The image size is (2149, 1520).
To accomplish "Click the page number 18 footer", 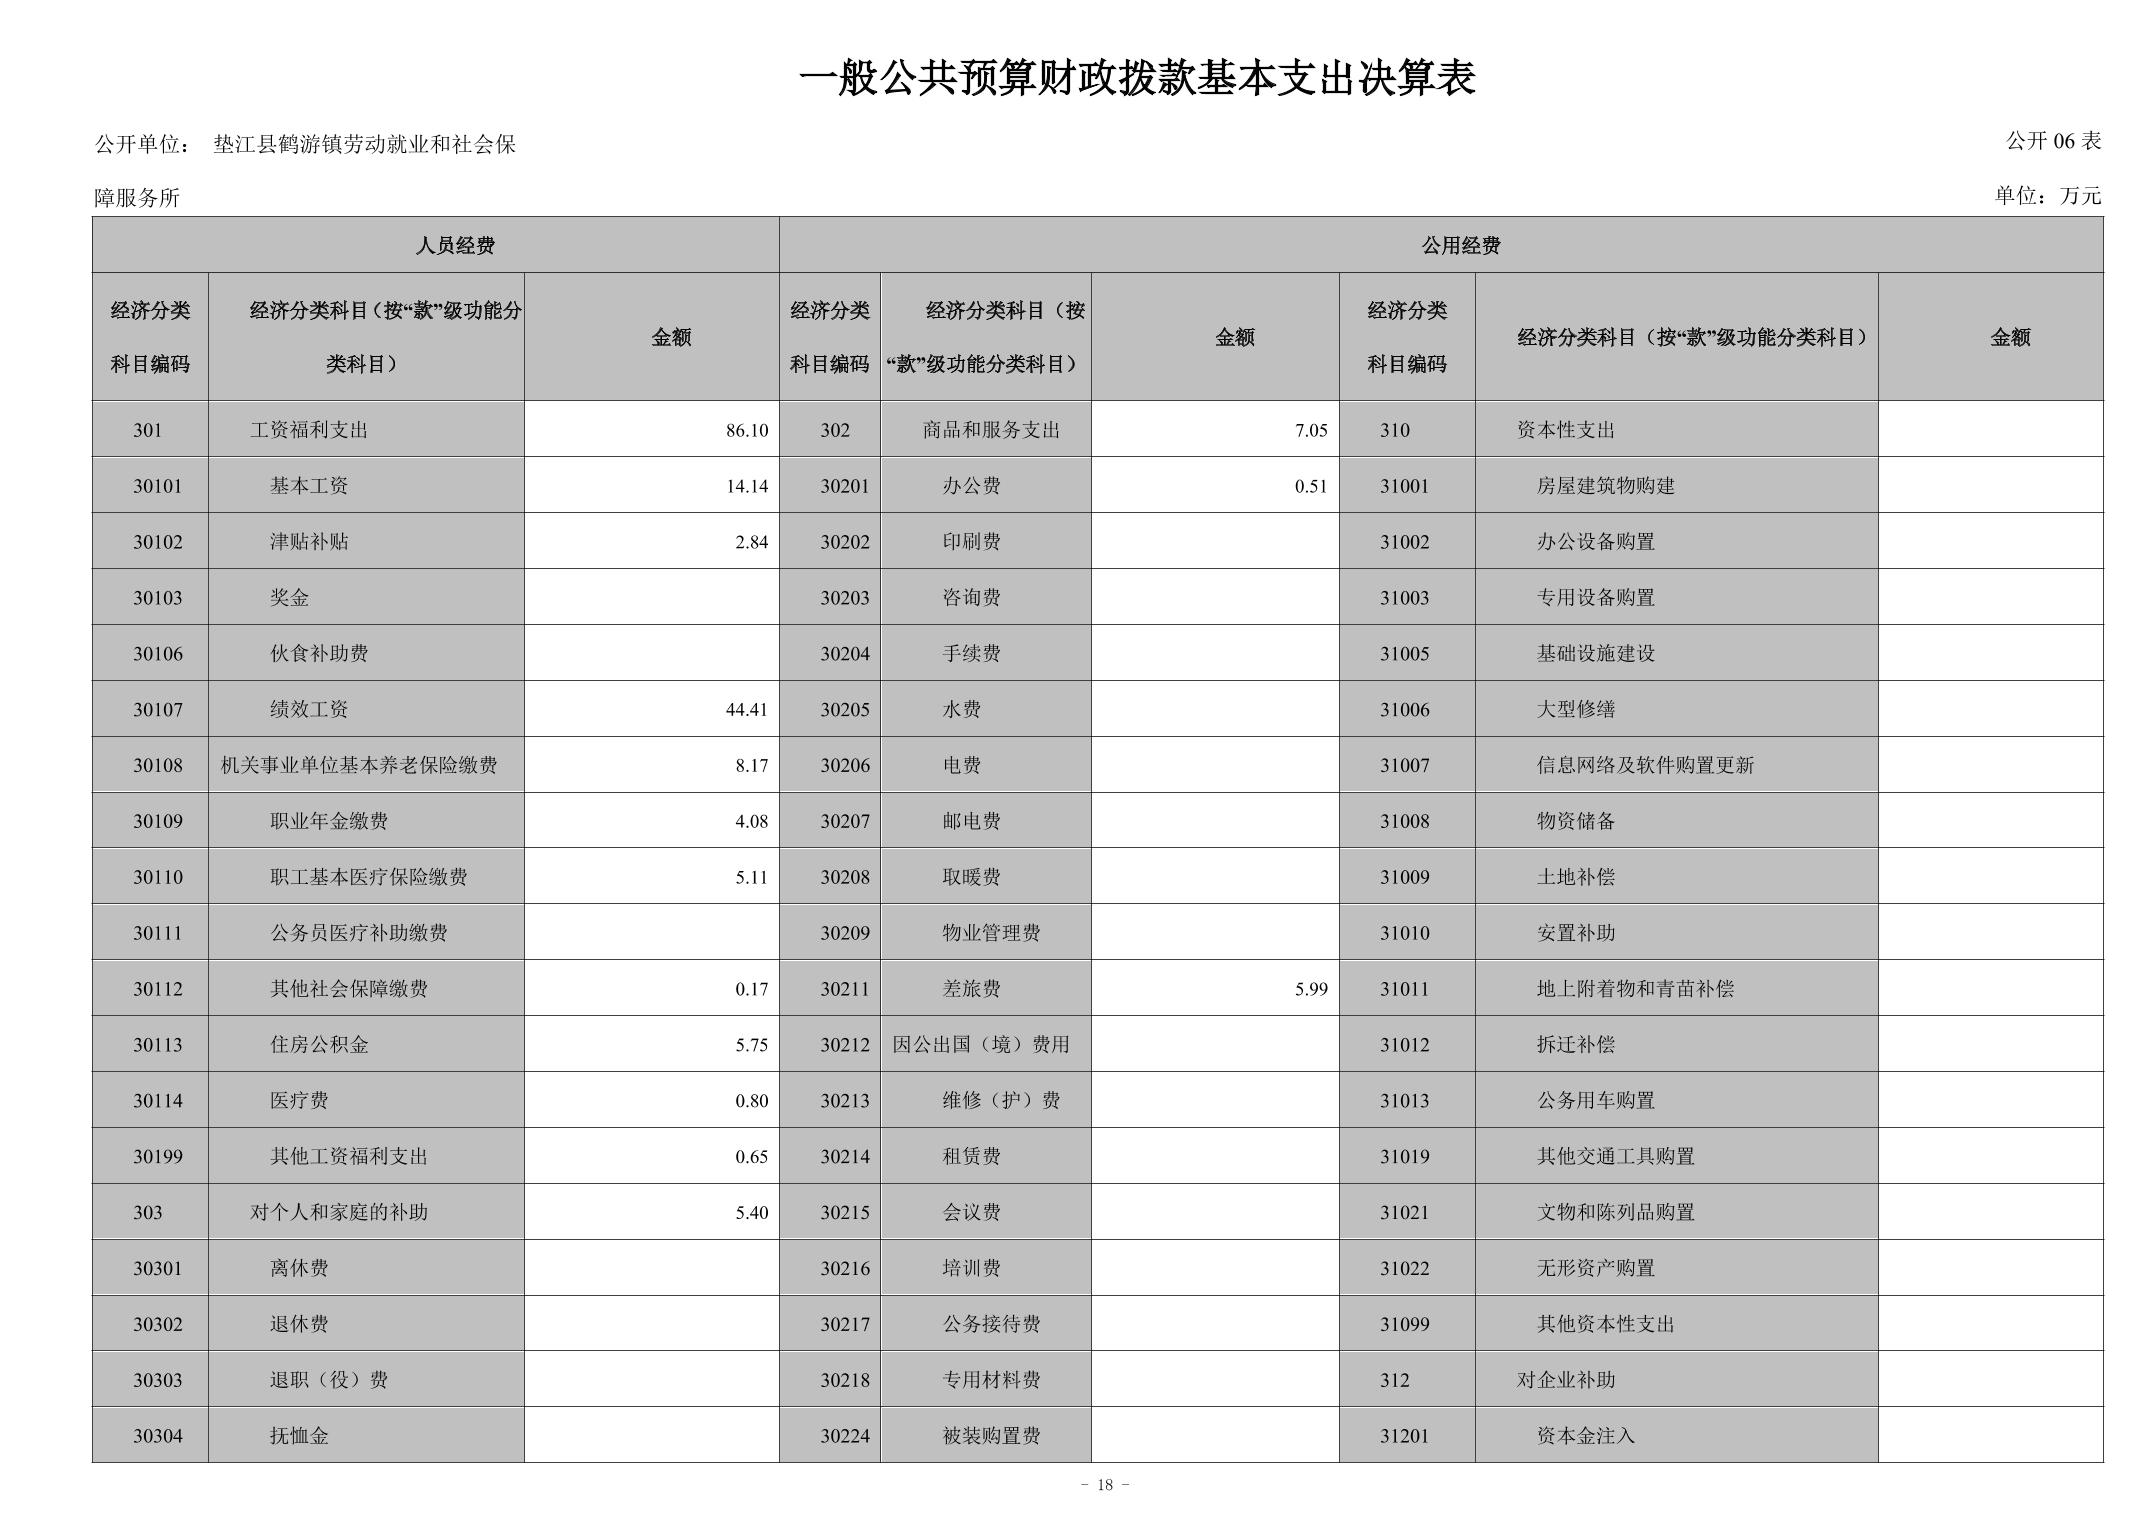I will point(1105,1486).
